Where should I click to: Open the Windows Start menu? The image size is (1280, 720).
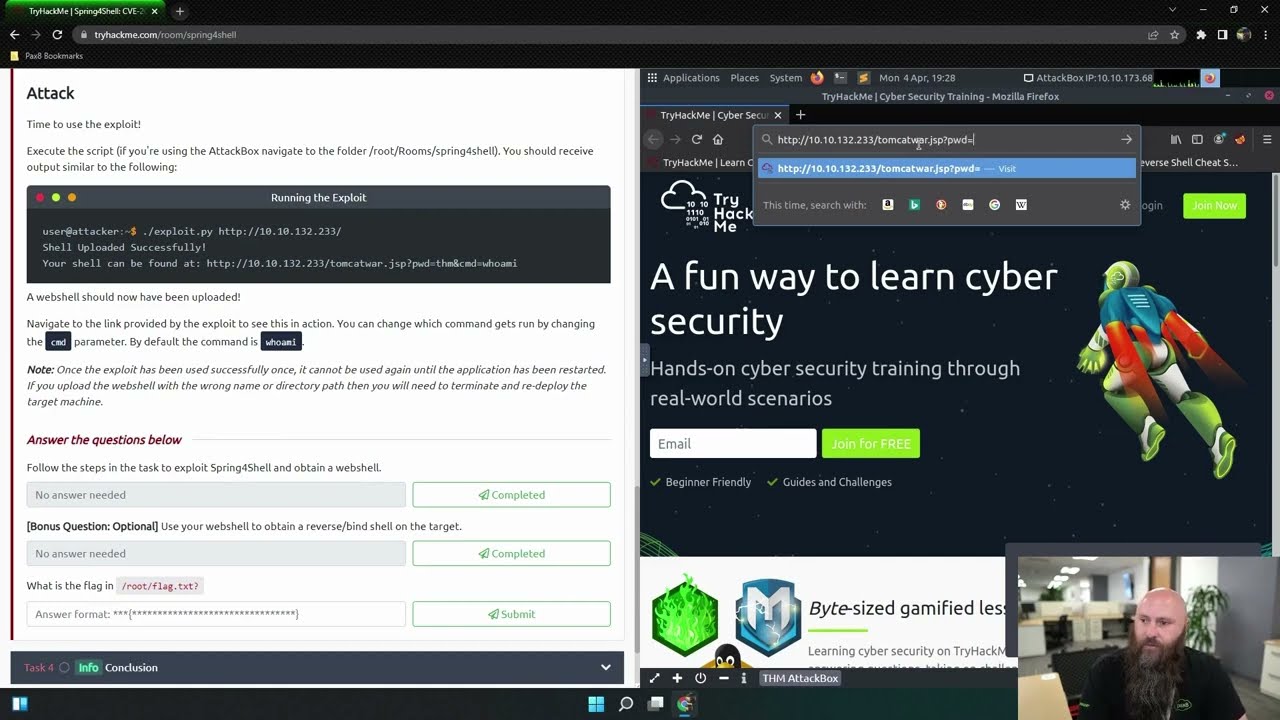pos(596,704)
